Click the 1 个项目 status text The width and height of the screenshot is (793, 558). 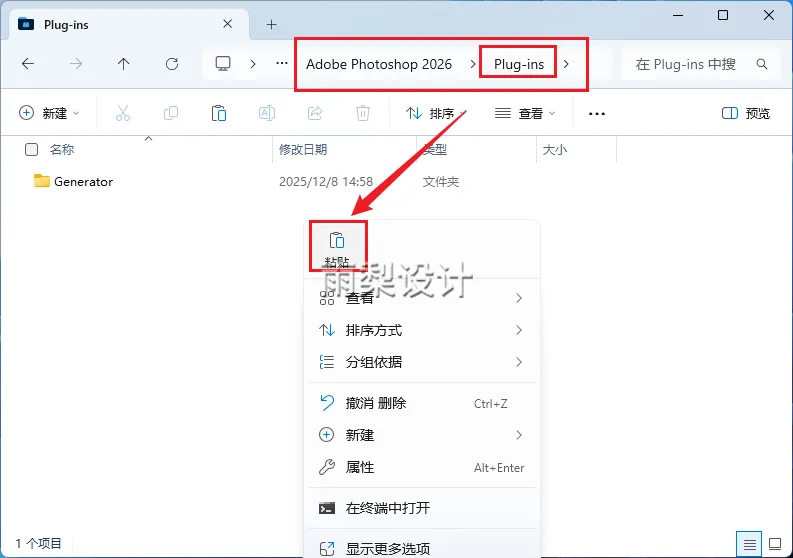(x=38, y=543)
